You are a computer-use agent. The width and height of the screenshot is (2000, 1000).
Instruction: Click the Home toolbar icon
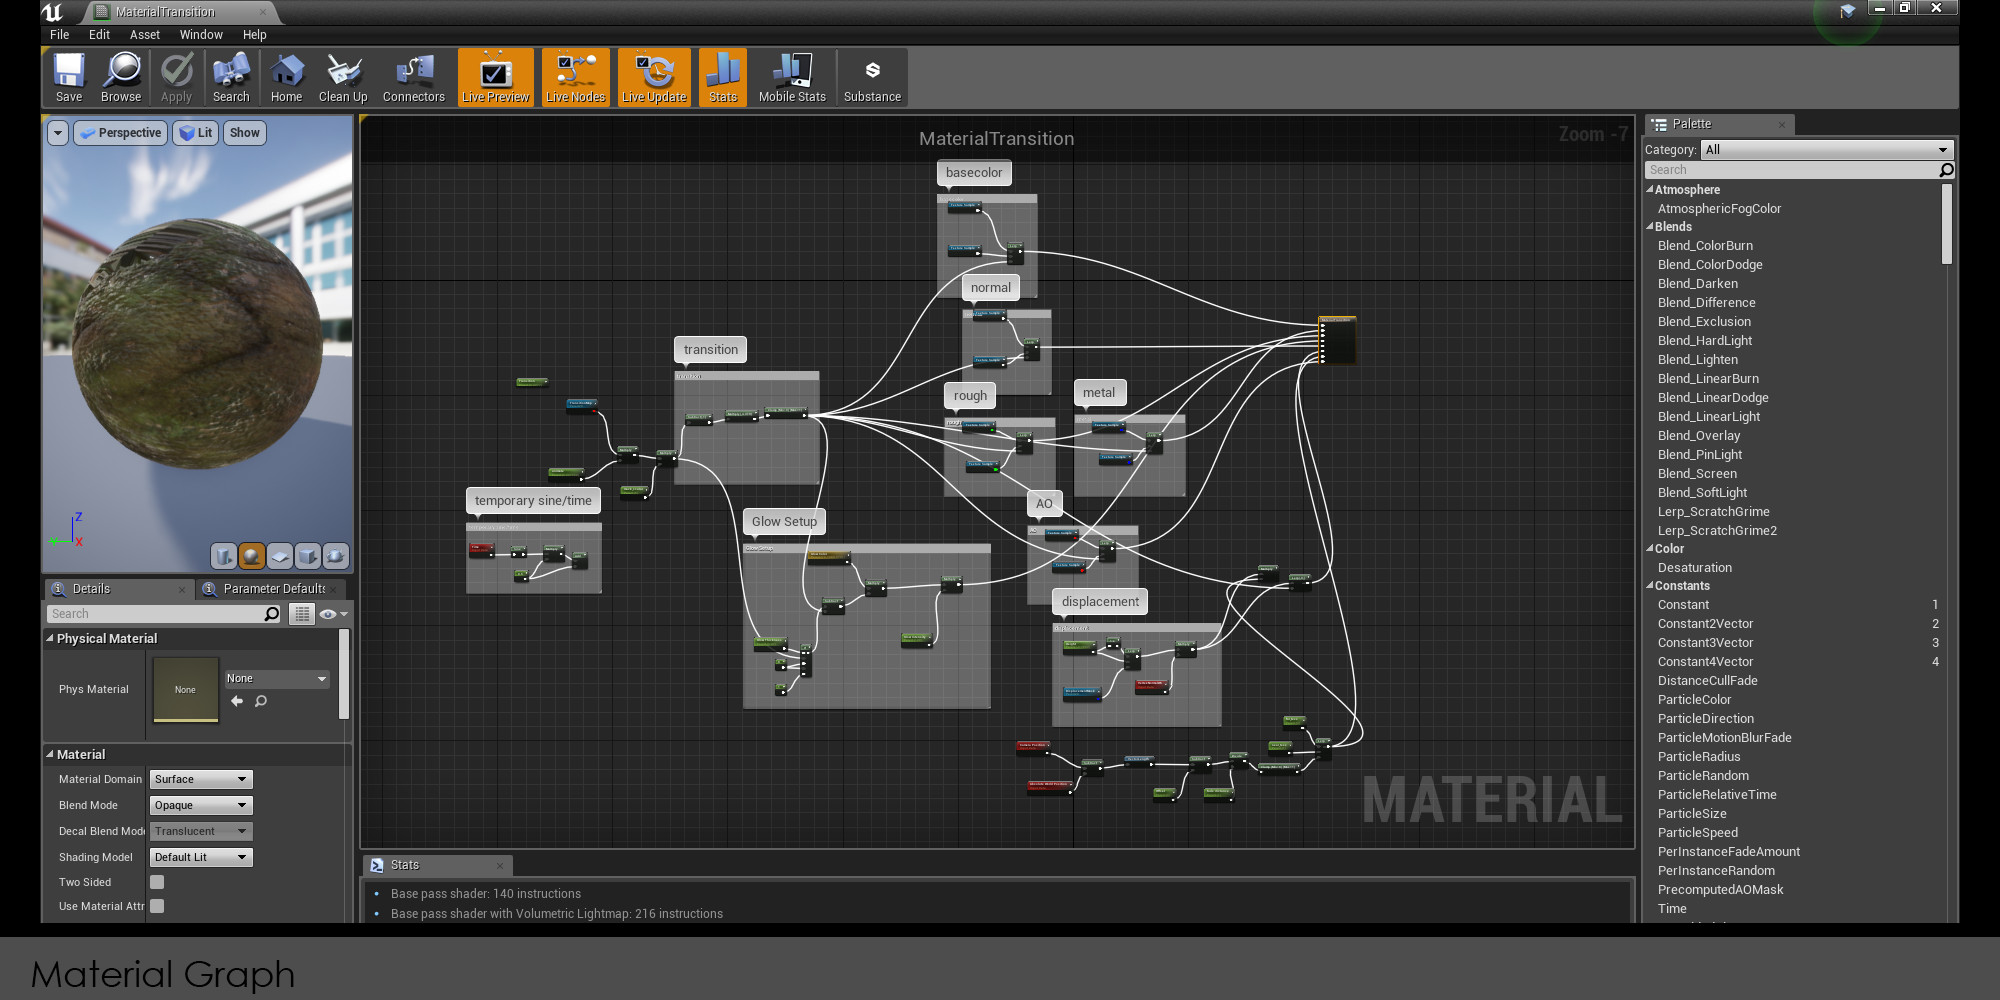pos(286,77)
